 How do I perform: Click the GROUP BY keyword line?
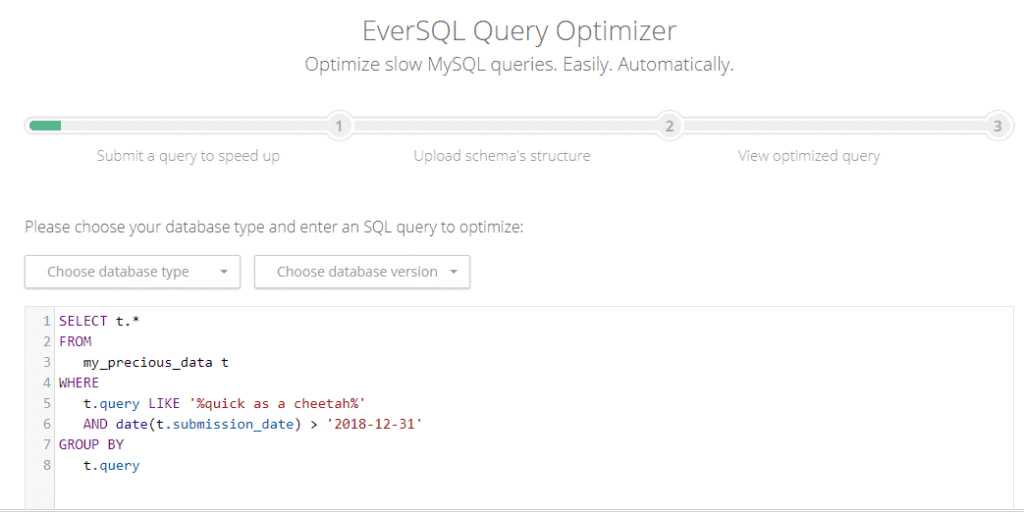pos(91,445)
